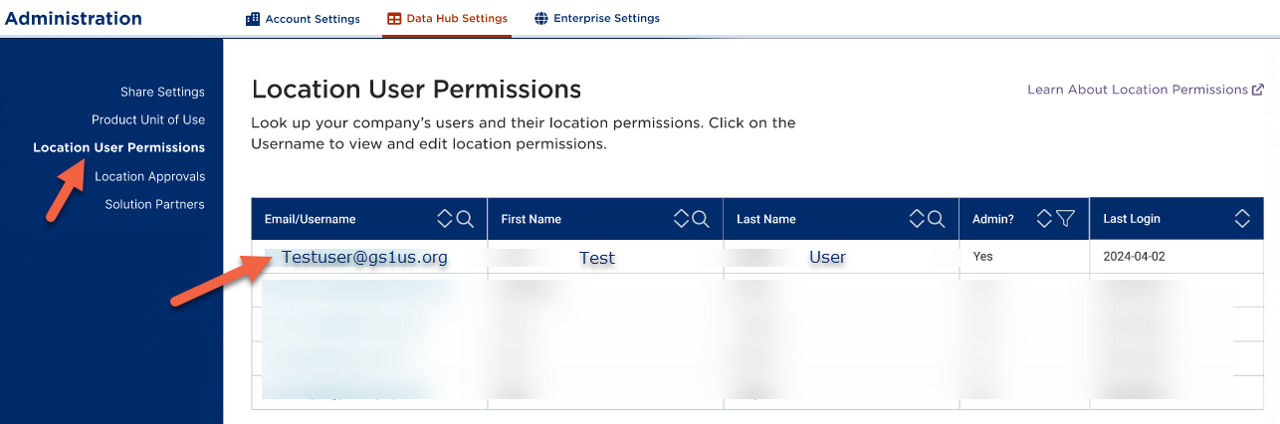
Task: Click the Last Name search magnifier icon
Action: point(937,219)
